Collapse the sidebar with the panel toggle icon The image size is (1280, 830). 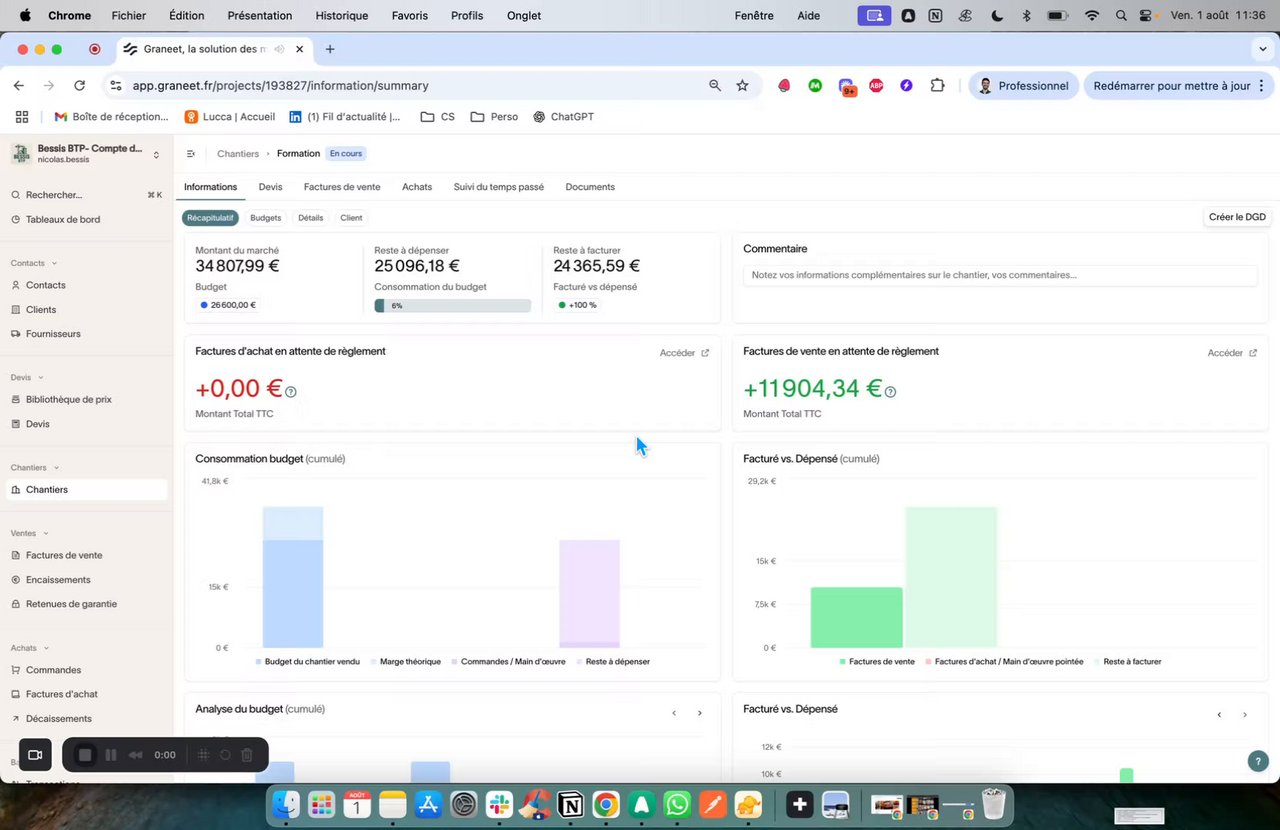click(x=191, y=154)
